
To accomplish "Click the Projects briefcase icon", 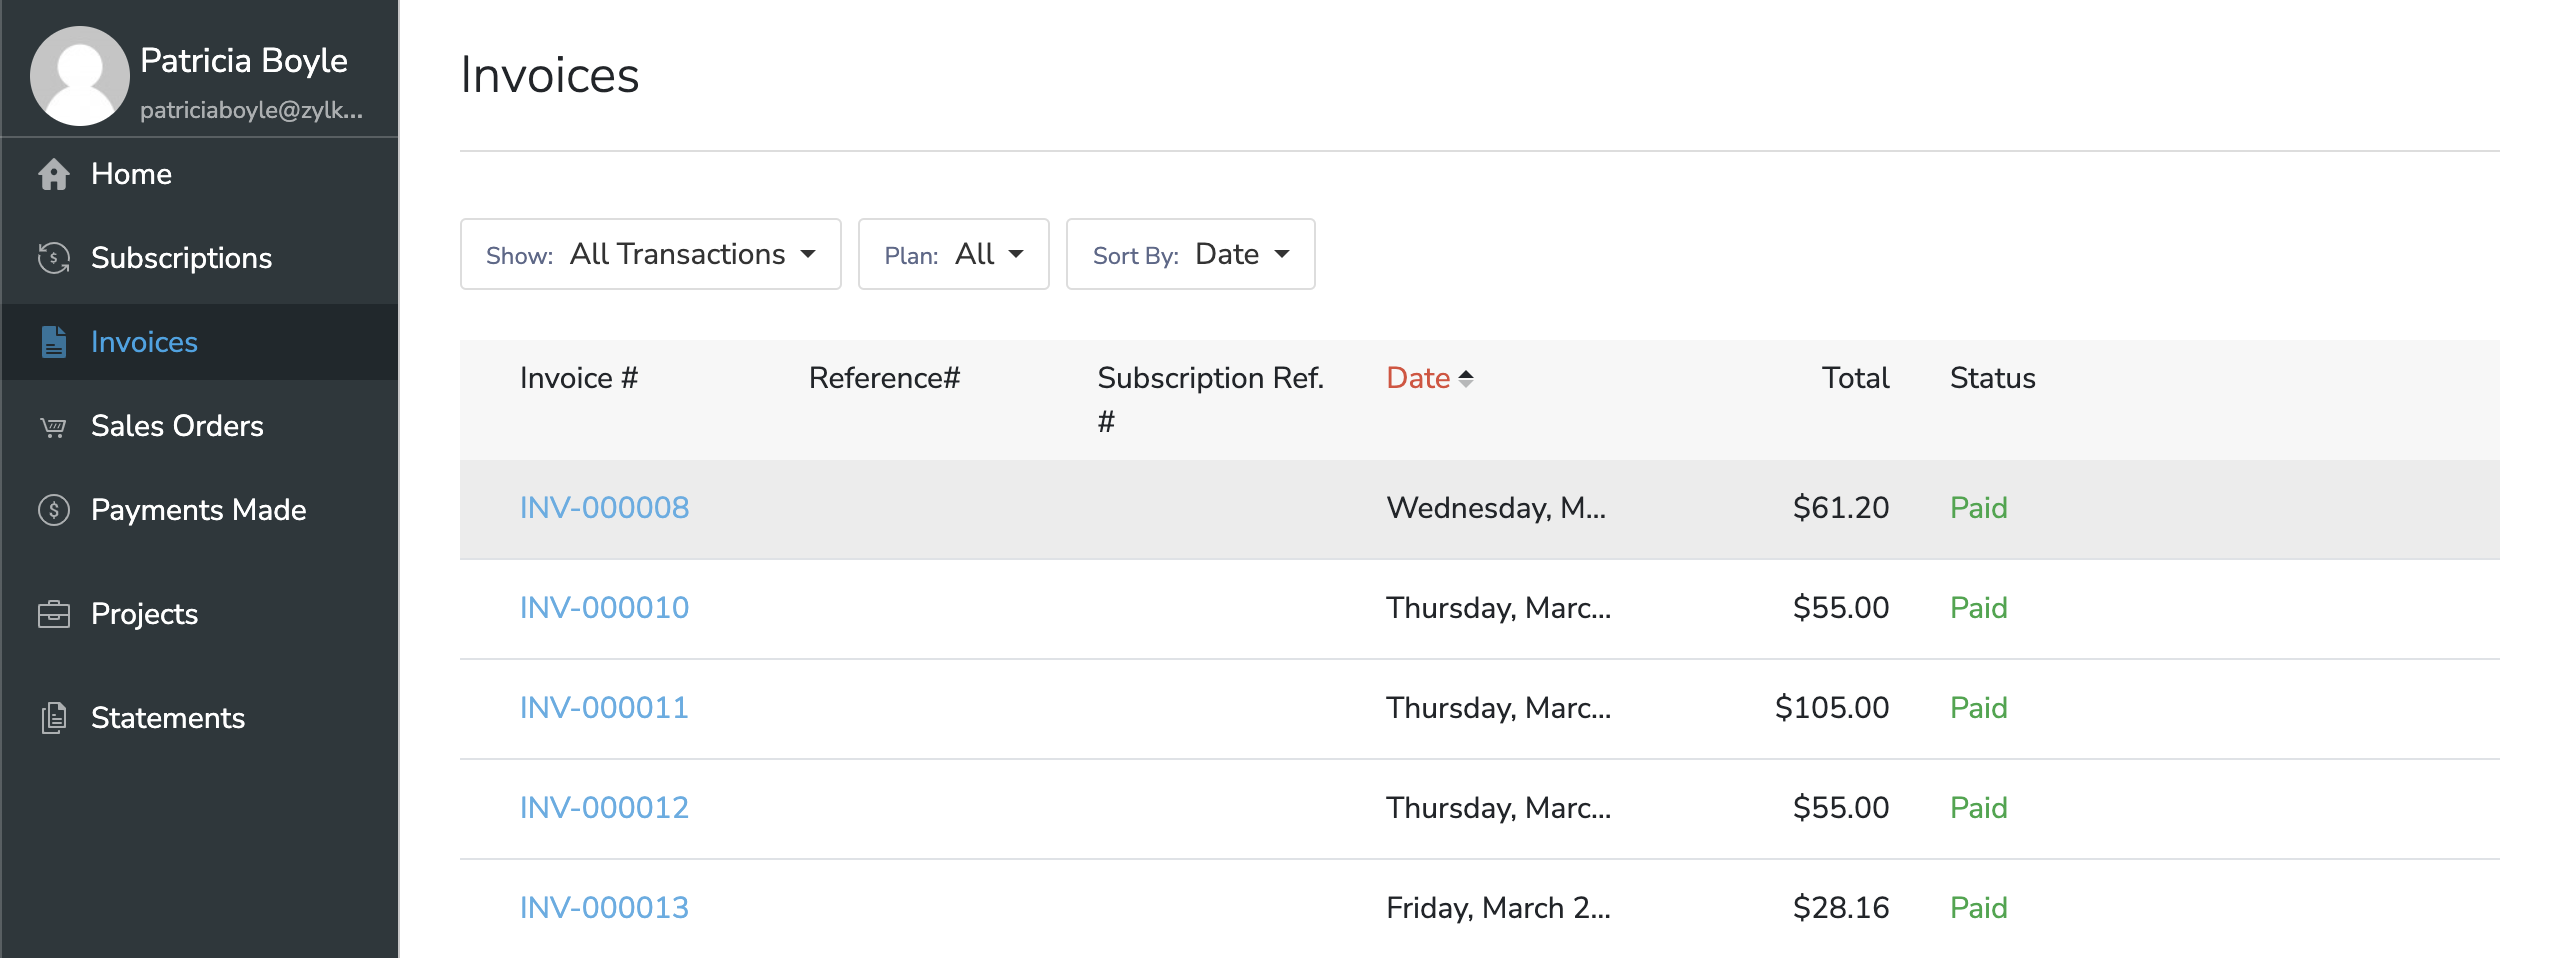I will pyautogui.click(x=52, y=613).
